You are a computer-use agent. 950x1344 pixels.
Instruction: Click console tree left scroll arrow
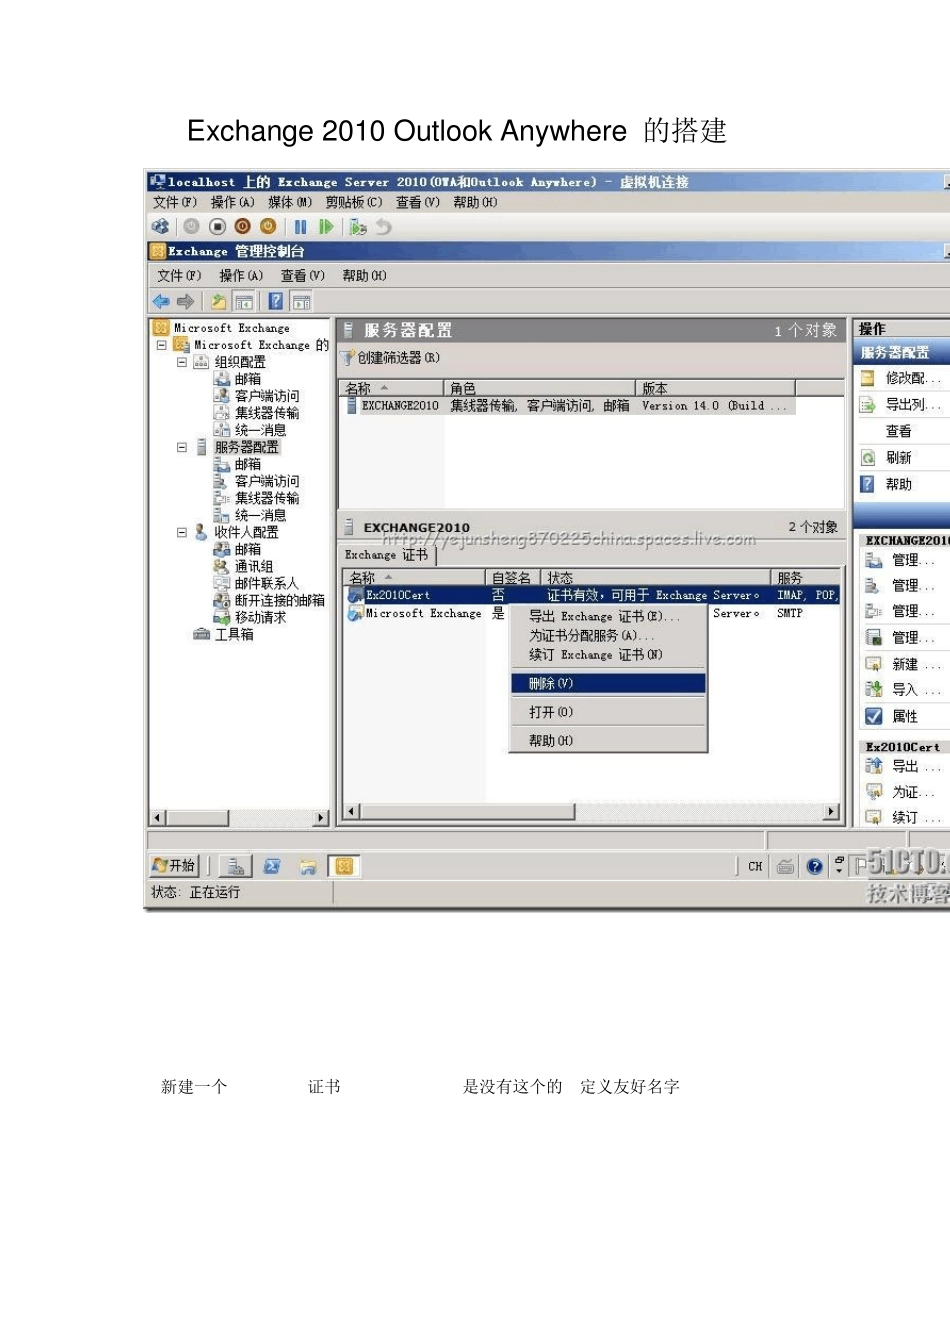tap(157, 818)
